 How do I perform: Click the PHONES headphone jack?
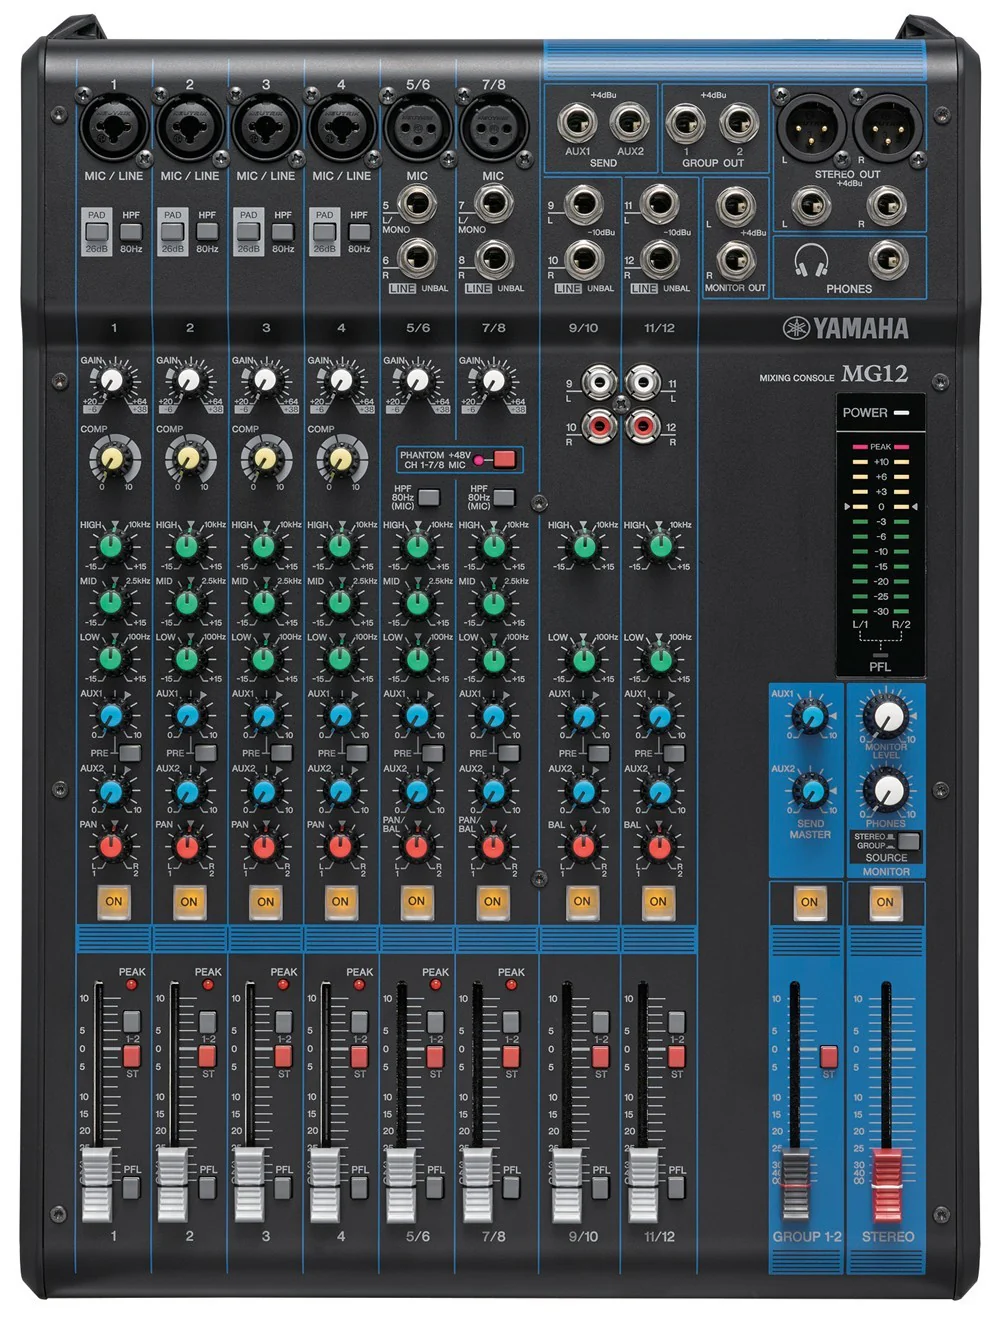887,261
